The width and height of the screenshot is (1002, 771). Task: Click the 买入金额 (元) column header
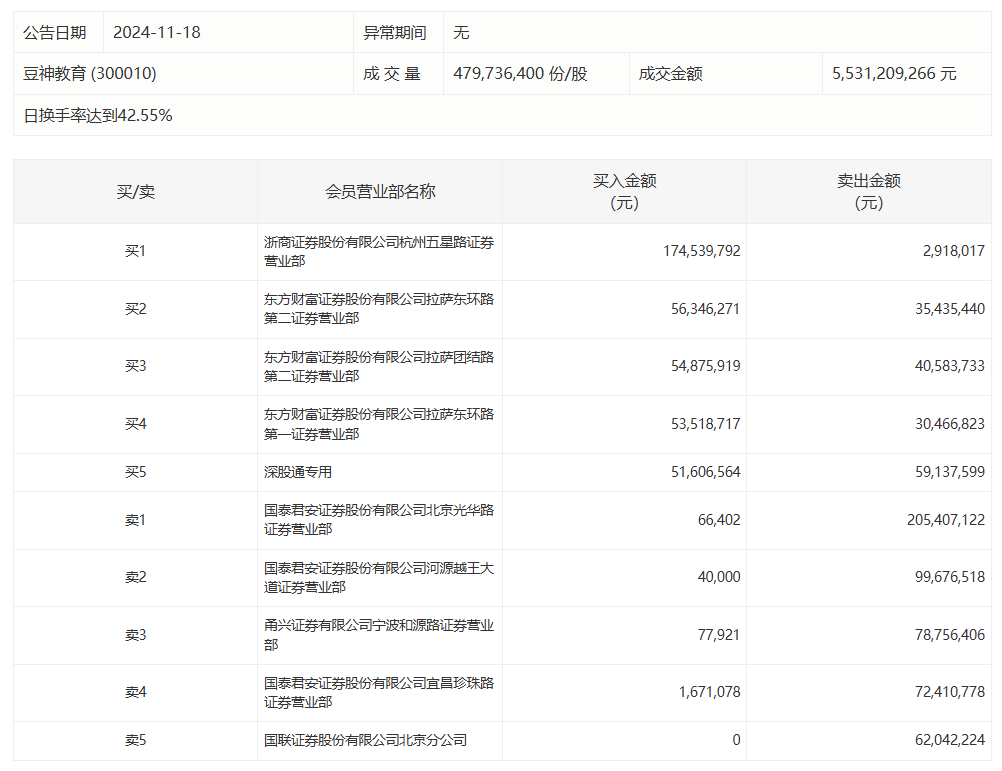point(624,192)
